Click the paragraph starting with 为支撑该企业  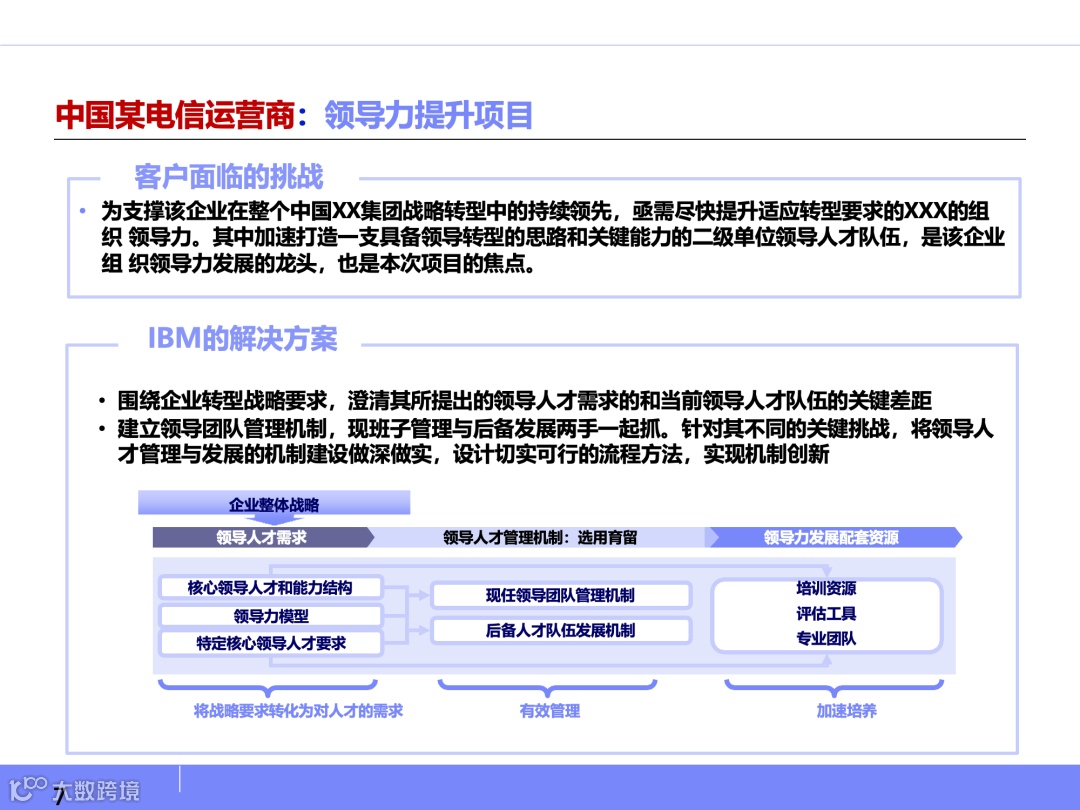point(552,237)
